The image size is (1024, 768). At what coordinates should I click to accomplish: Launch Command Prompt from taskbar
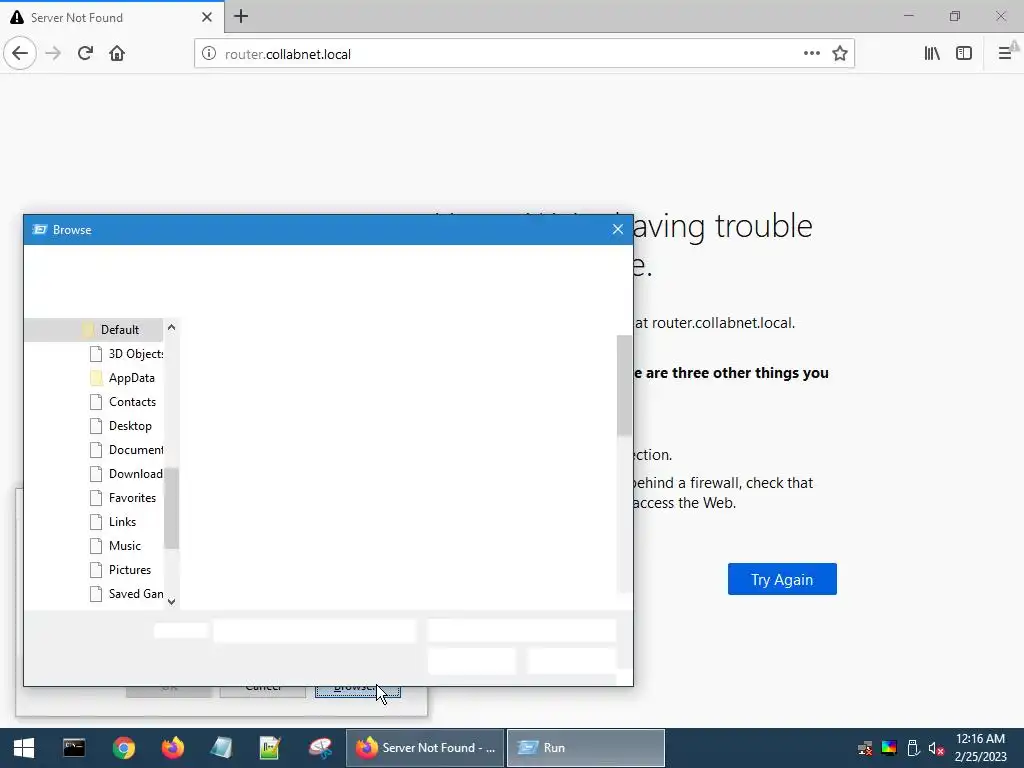coord(74,748)
